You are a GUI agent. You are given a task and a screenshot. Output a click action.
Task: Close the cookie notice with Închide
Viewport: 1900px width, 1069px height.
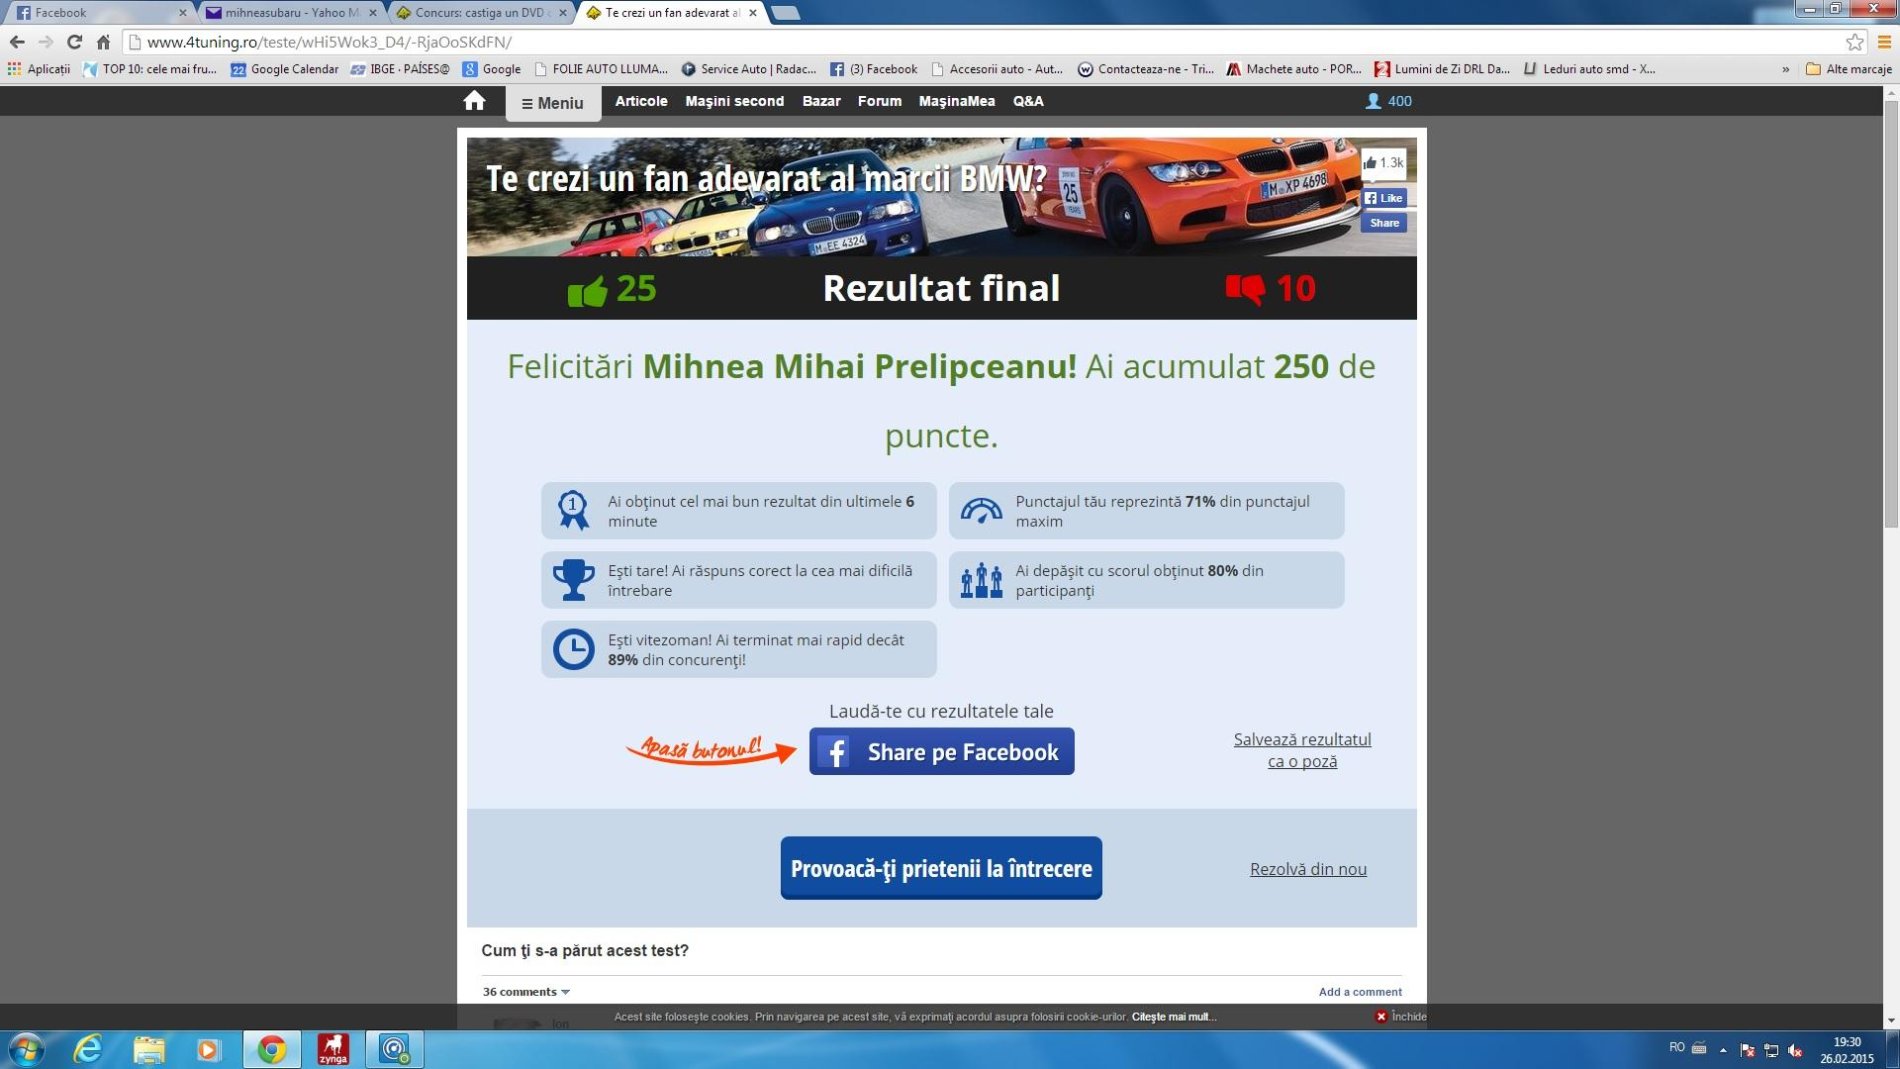1400,1016
